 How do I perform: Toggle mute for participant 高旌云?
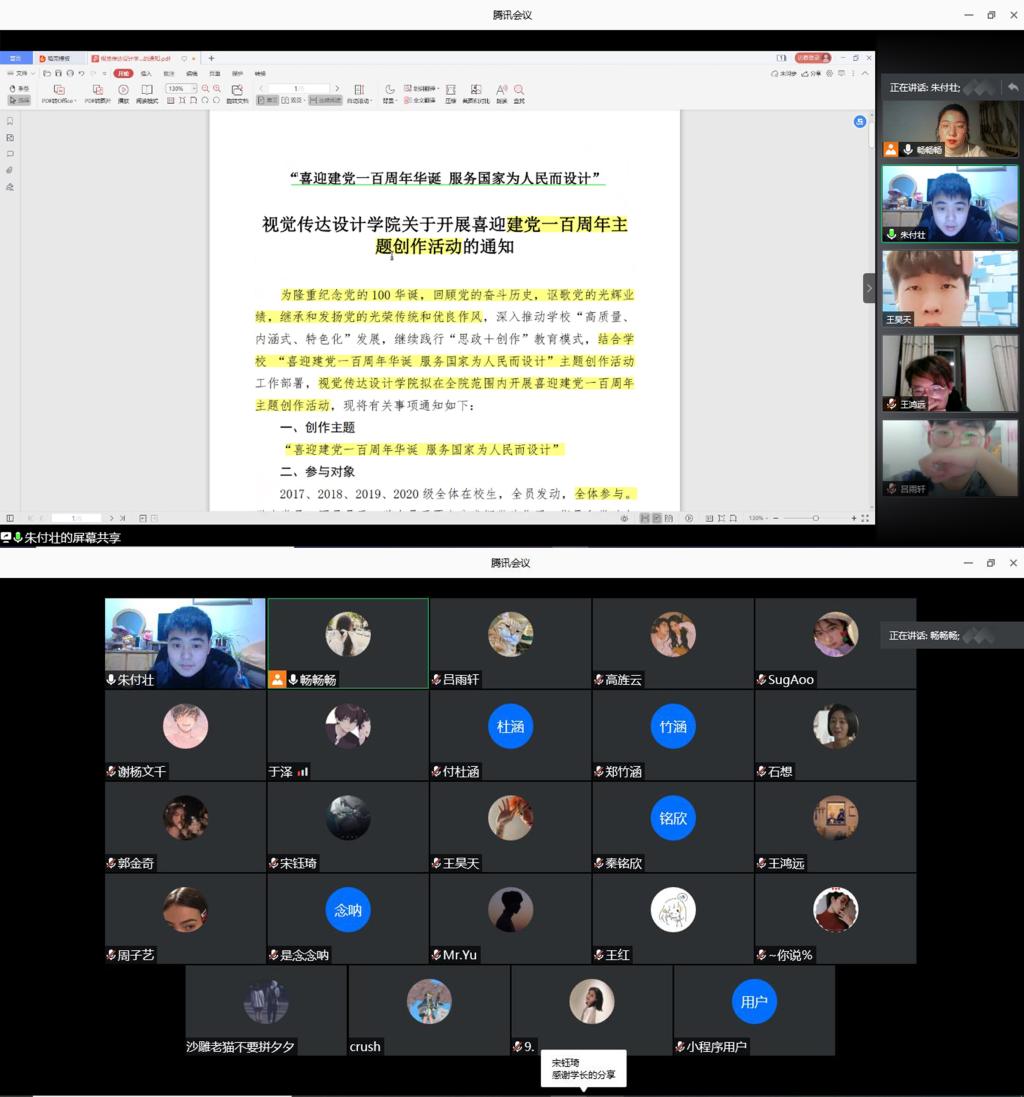click(599, 679)
